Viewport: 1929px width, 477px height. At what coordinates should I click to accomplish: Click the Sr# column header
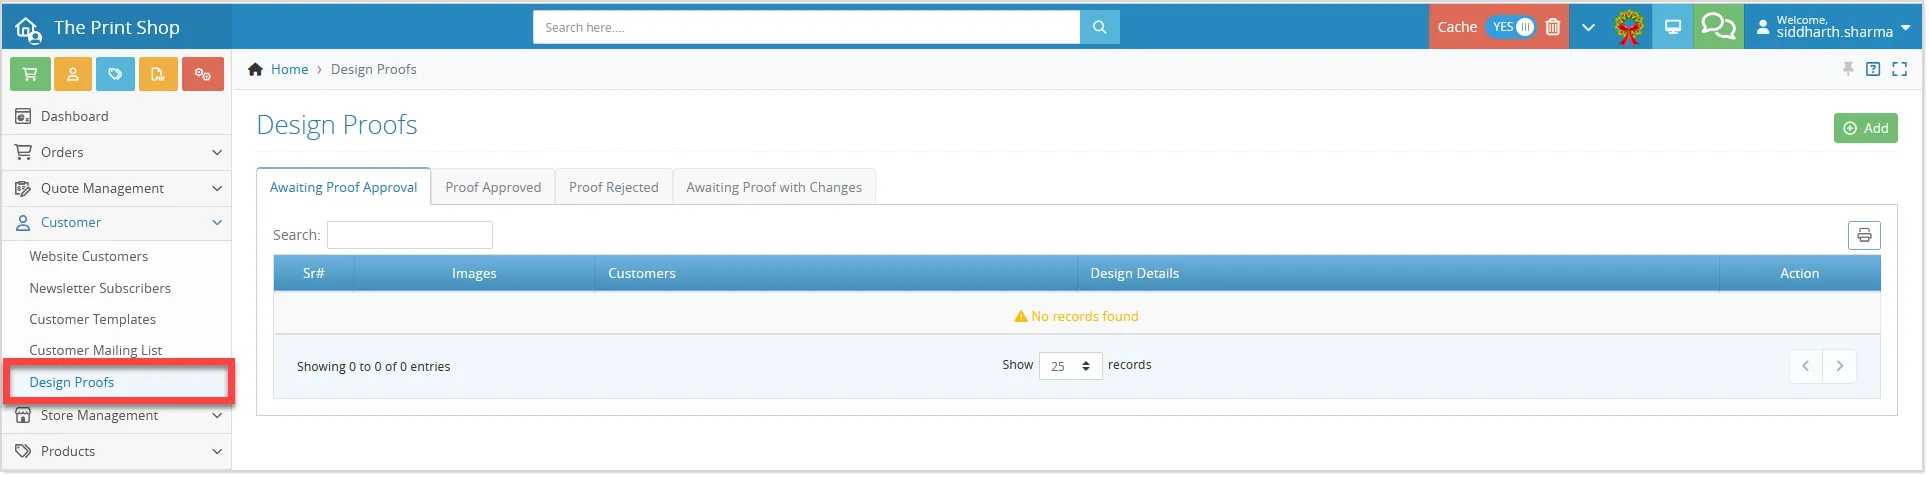click(x=314, y=273)
